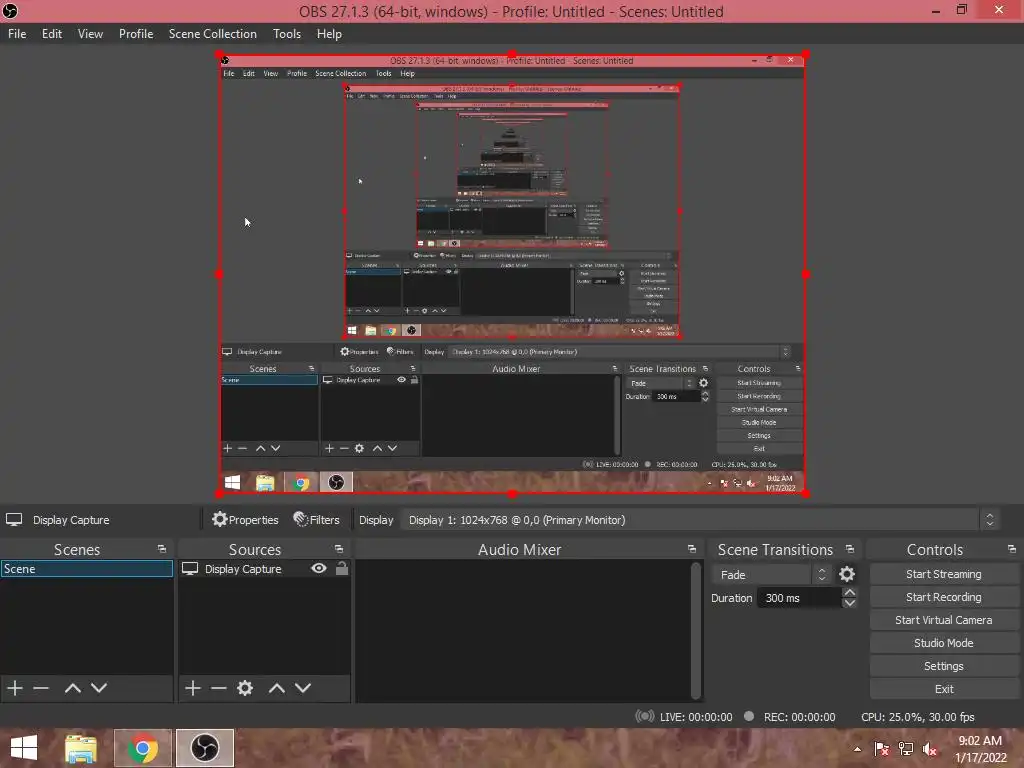Screen dimensions: 1024x768
Task: Select Display Capture in Sources list
Action: (264, 569)
